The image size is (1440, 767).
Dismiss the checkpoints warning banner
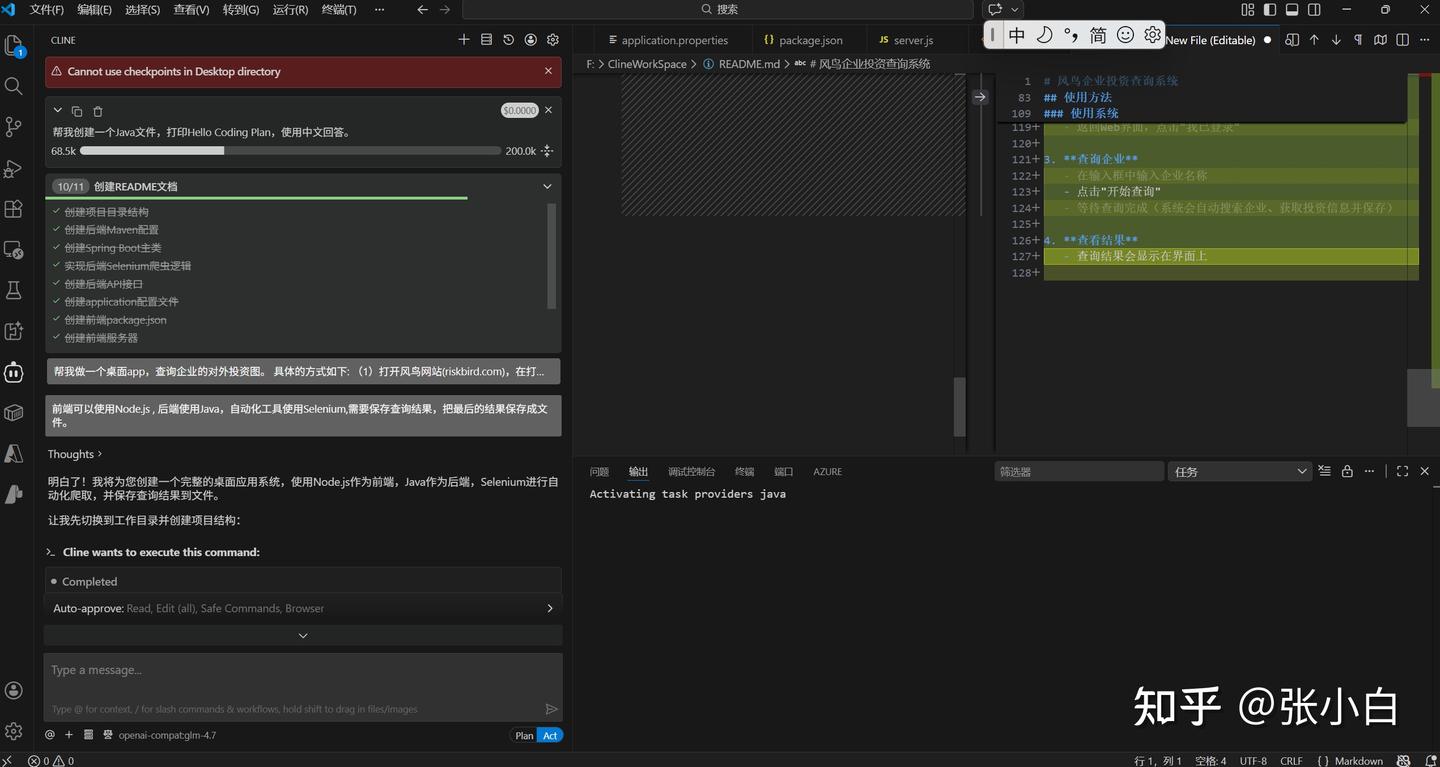(x=548, y=71)
